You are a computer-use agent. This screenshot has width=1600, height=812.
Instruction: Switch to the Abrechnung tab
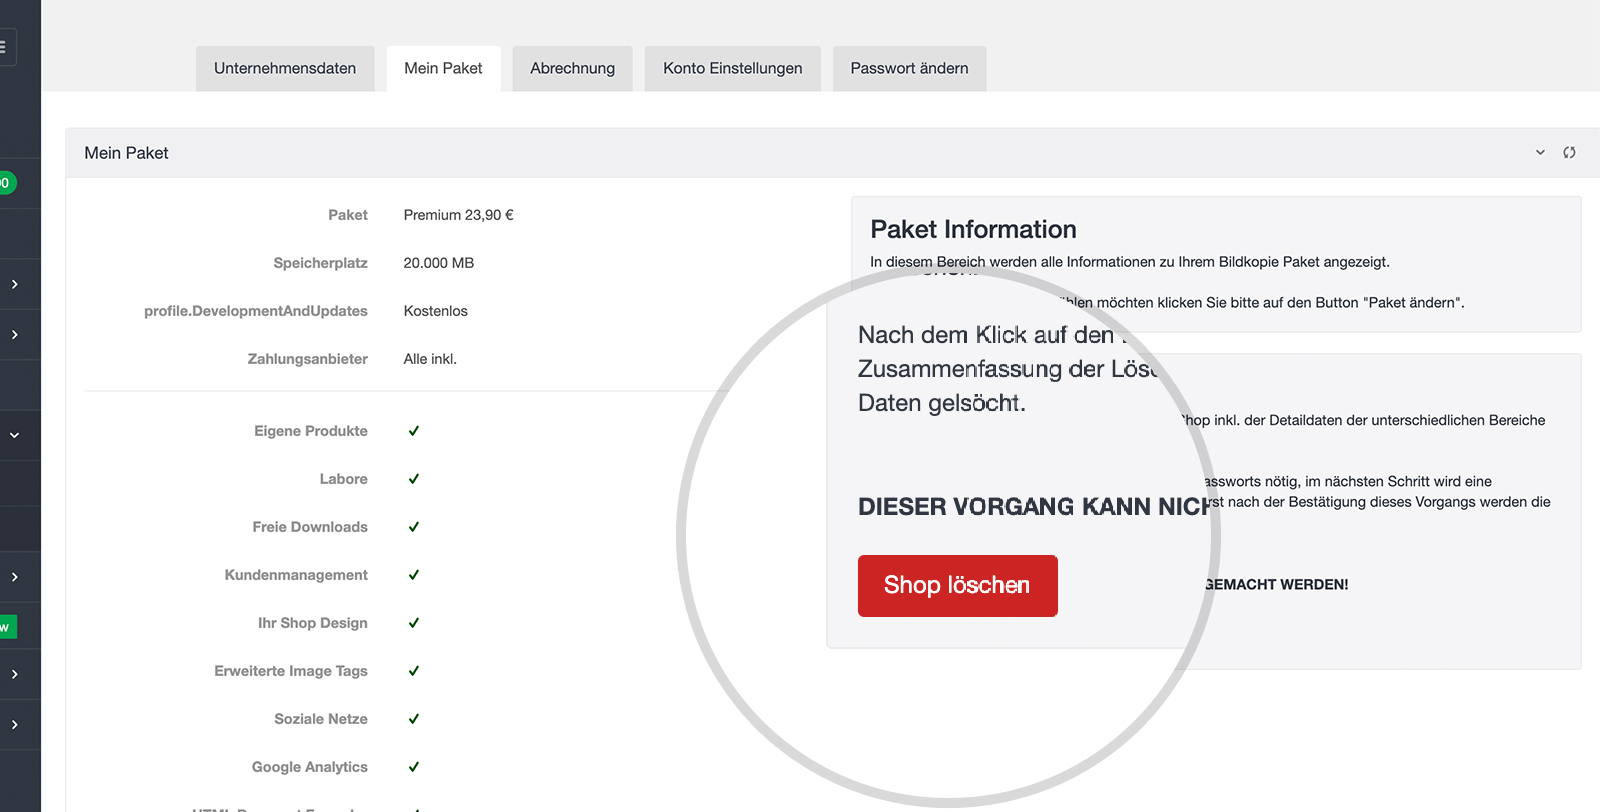tap(572, 68)
